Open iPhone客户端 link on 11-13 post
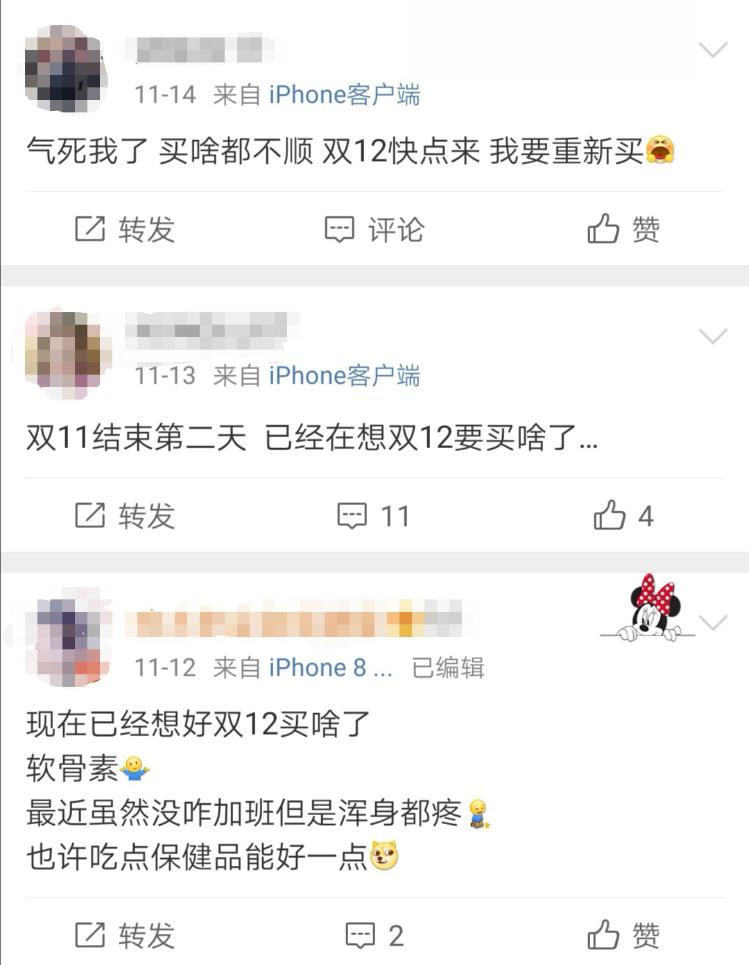The width and height of the screenshot is (749, 965). click(344, 375)
